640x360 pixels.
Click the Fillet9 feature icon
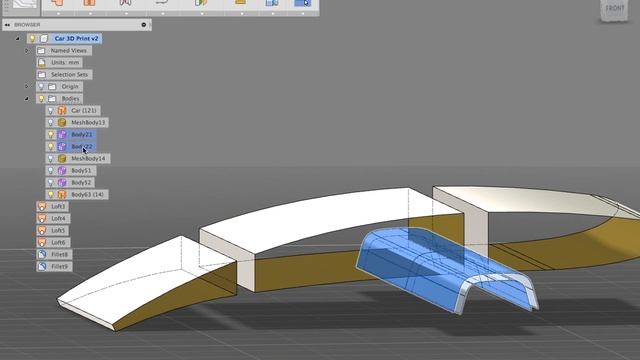(42, 267)
